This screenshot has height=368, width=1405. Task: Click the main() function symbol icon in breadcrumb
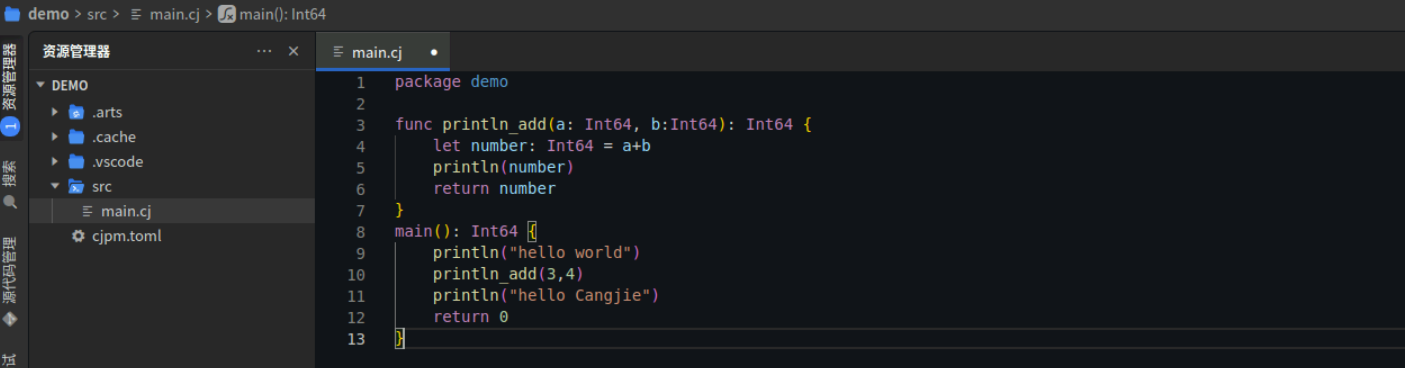pyautogui.click(x=227, y=14)
